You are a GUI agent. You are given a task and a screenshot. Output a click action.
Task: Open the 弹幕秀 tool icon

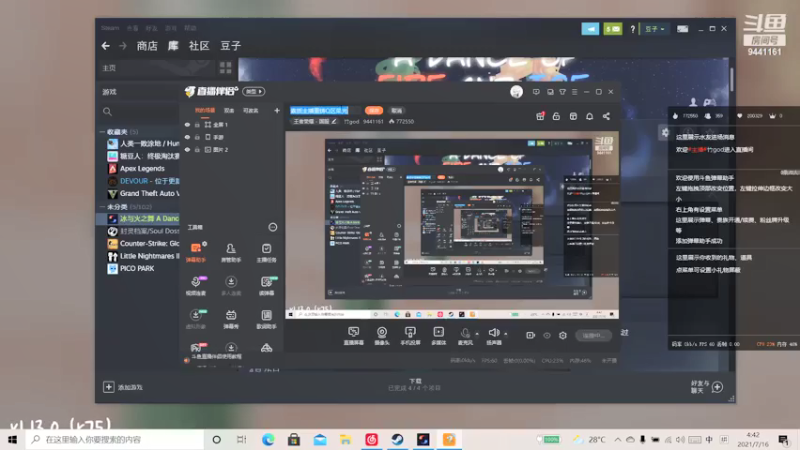(x=231, y=319)
